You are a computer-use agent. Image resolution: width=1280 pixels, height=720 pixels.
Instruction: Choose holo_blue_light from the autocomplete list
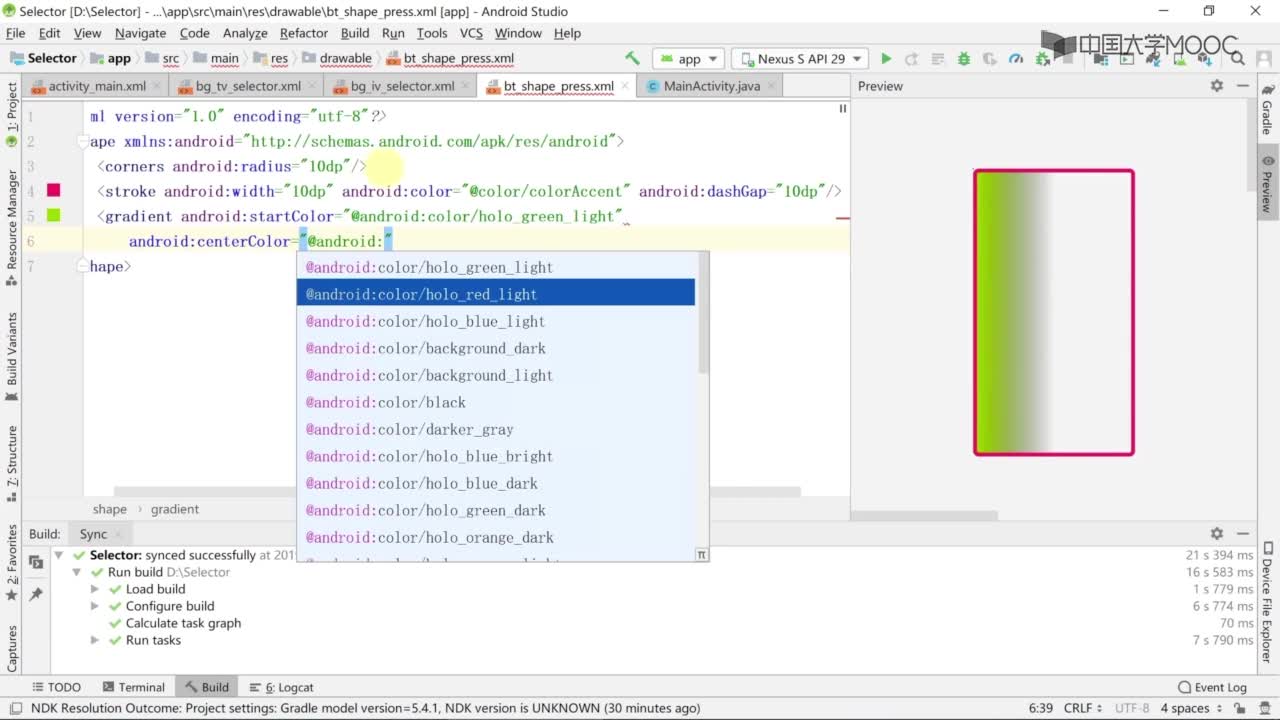click(x=496, y=321)
